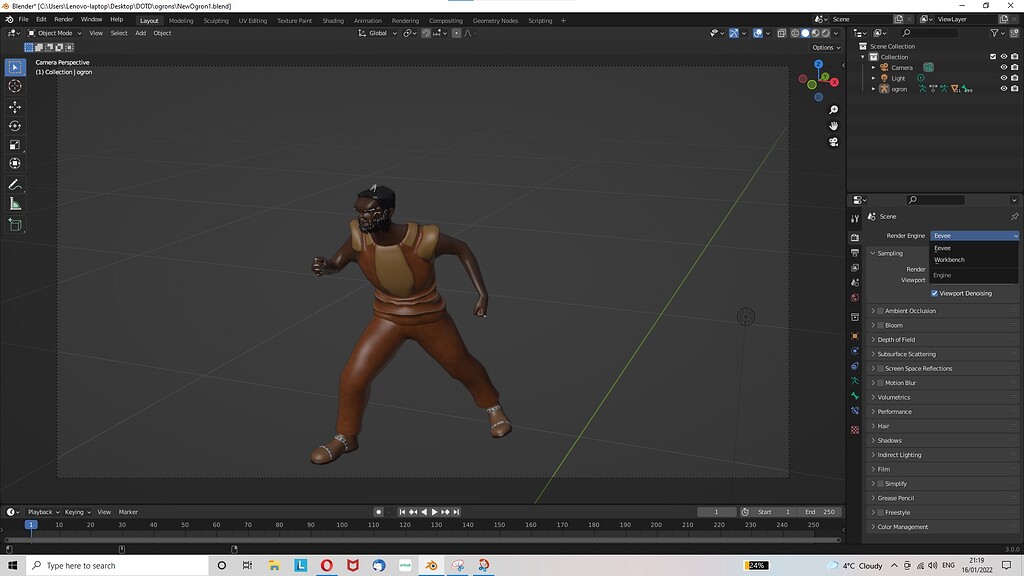This screenshot has height=576, width=1024.
Task: Expand the ogron item in outliner
Action: 873,89
